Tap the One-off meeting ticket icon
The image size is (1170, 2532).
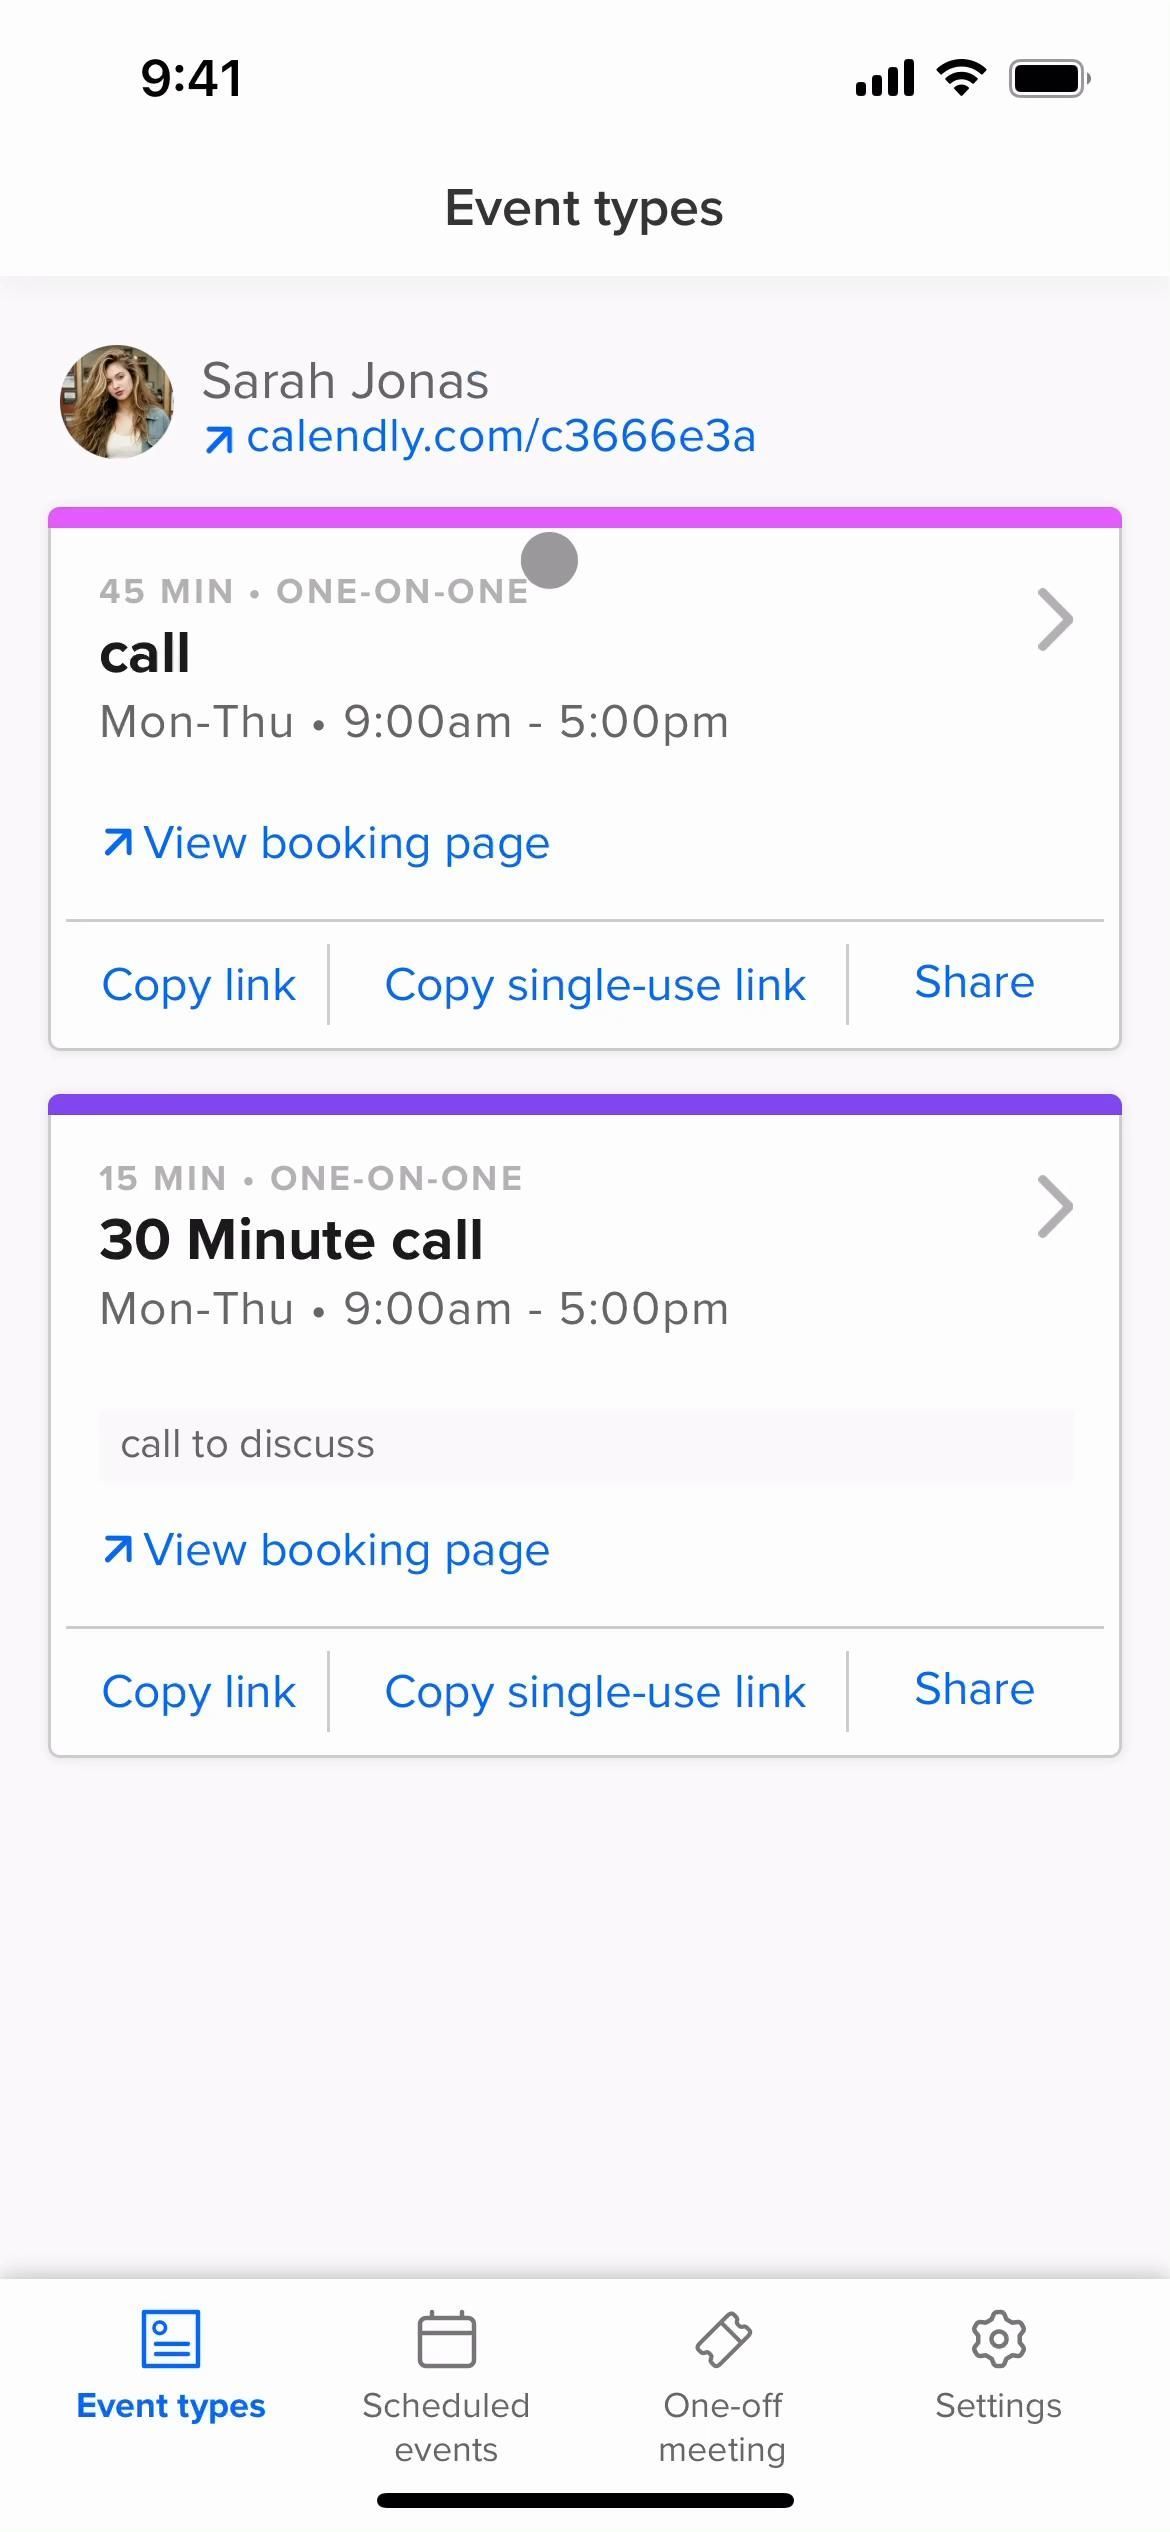point(722,2339)
